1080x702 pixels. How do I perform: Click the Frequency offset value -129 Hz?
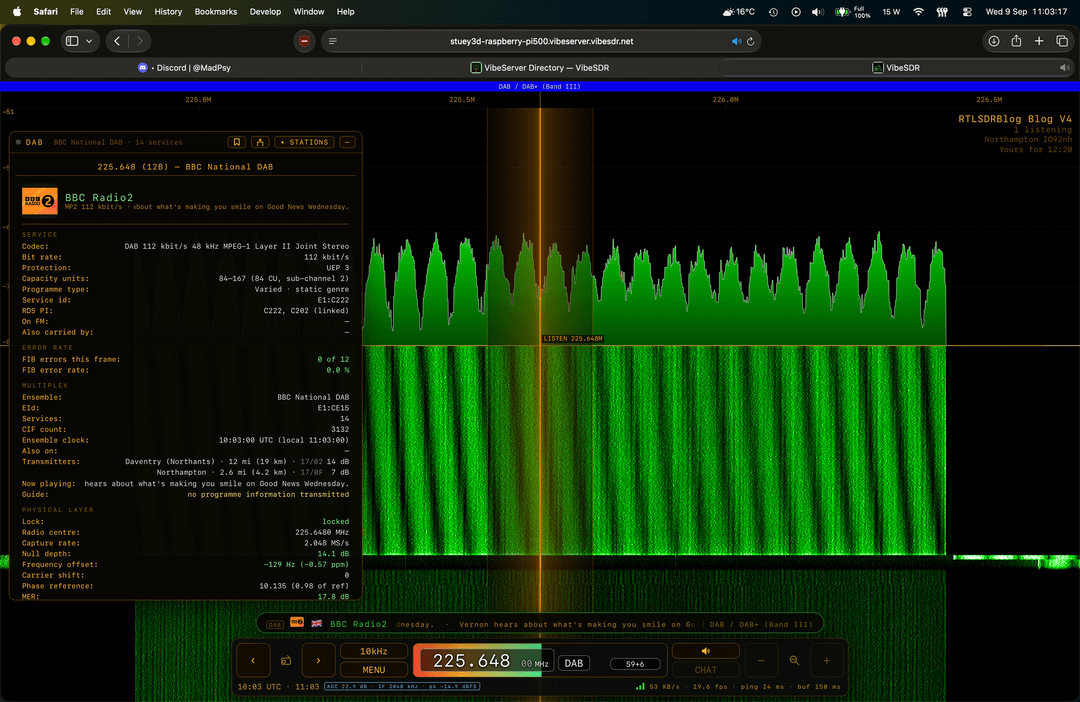click(306, 564)
